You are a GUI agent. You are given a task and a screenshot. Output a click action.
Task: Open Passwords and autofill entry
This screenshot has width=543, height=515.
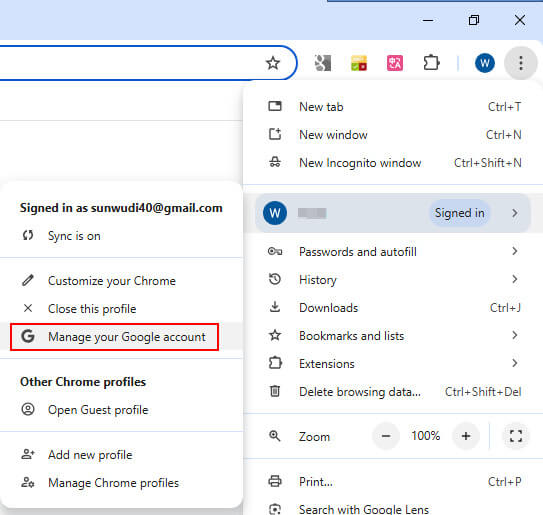393,251
